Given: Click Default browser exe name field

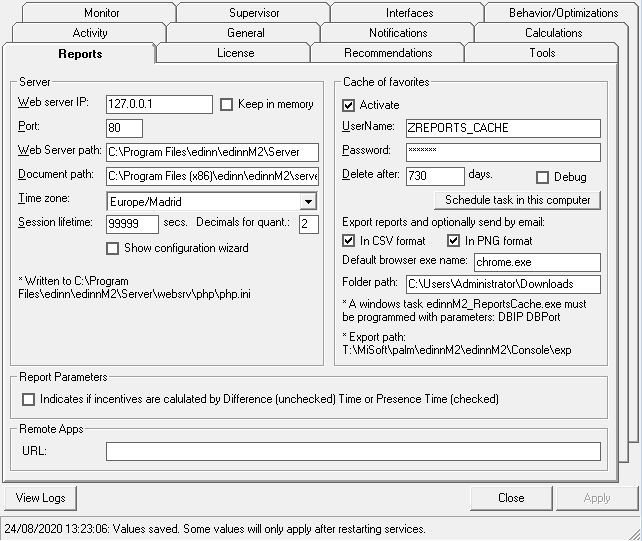Looking at the screenshot, I should 537,262.
